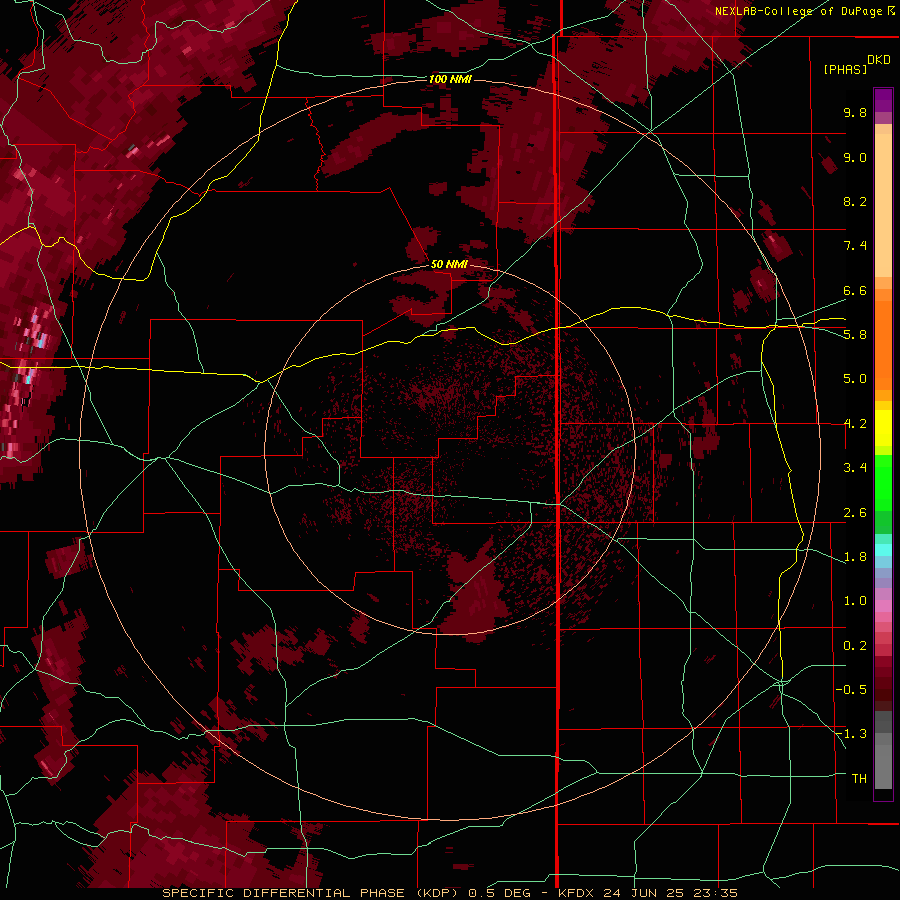
Task: Select the 3.4 scale value
Action: [855, 468]
